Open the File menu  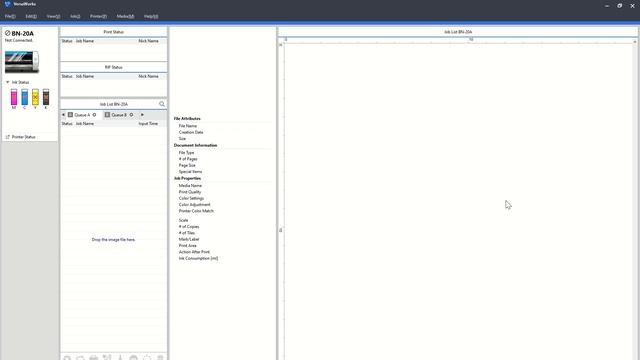(x=10, y=16)
